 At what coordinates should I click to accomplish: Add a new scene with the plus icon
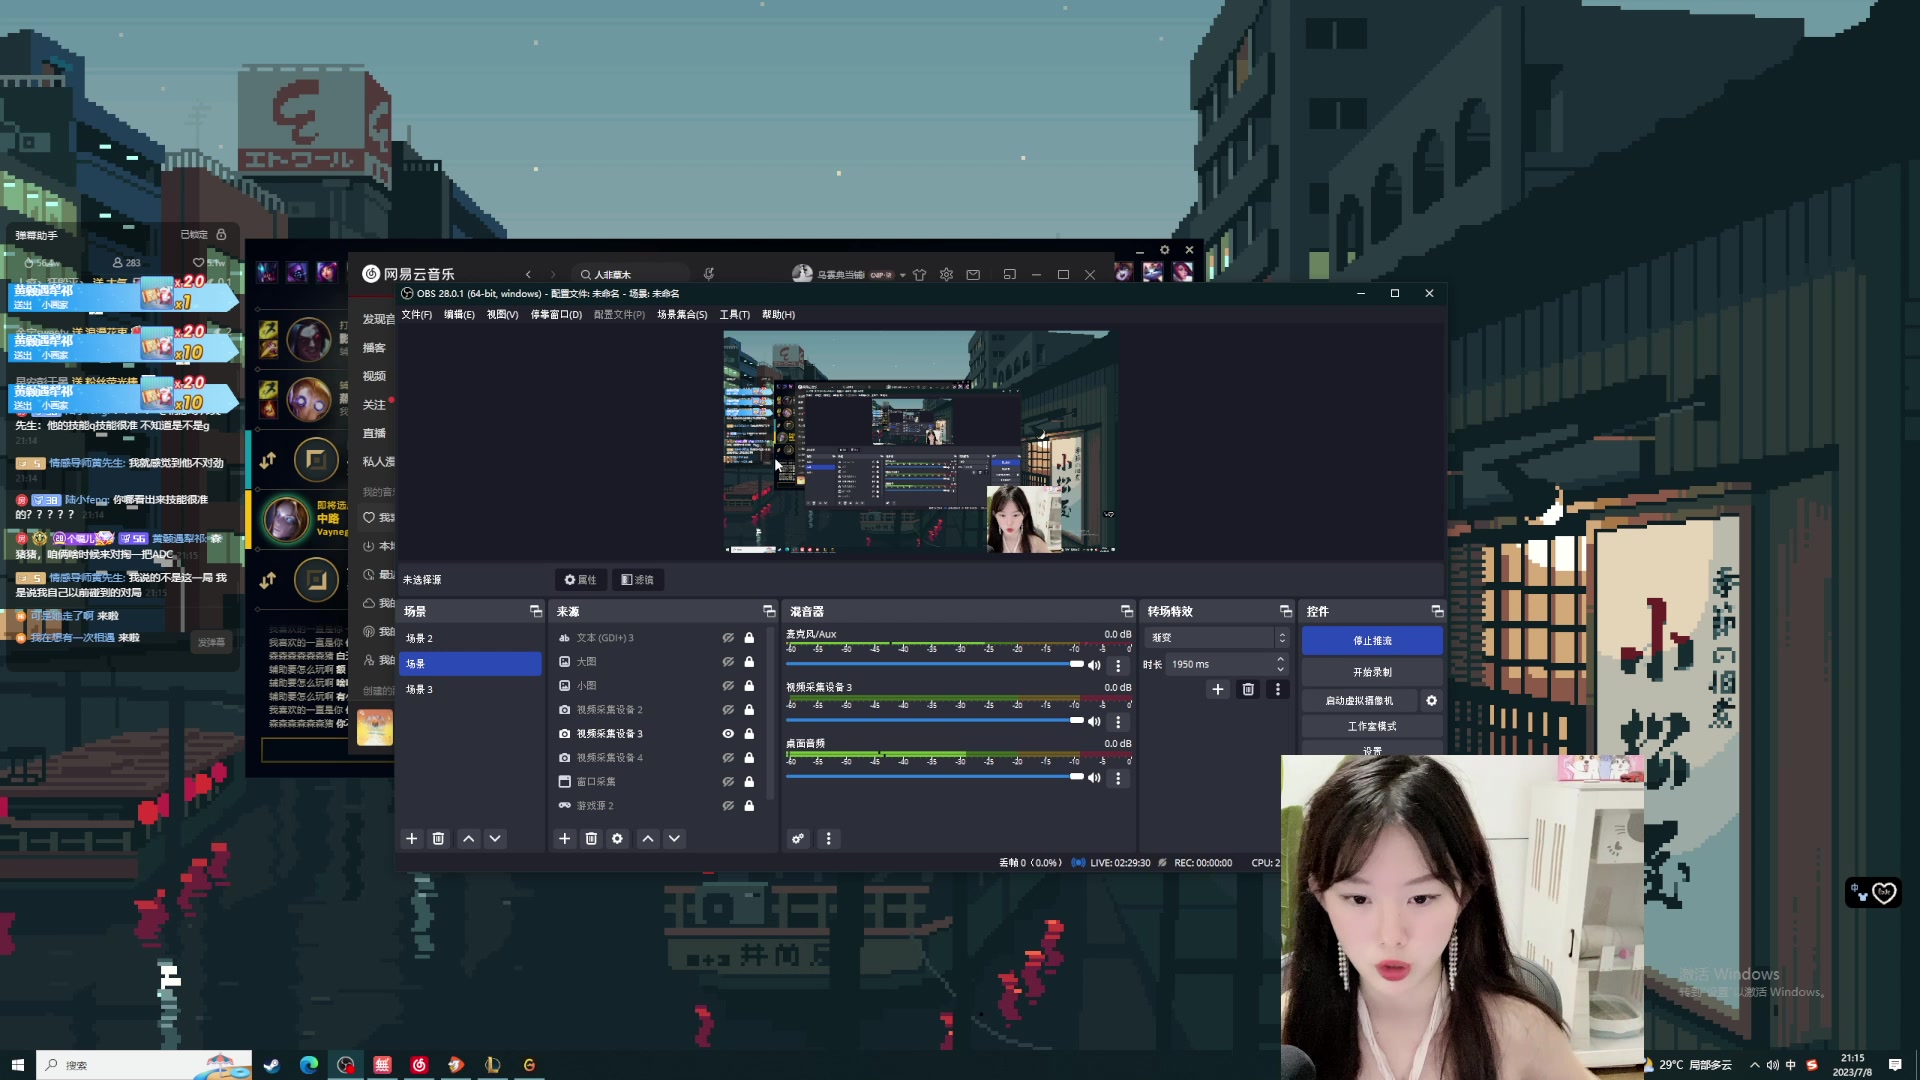(411, 839)
